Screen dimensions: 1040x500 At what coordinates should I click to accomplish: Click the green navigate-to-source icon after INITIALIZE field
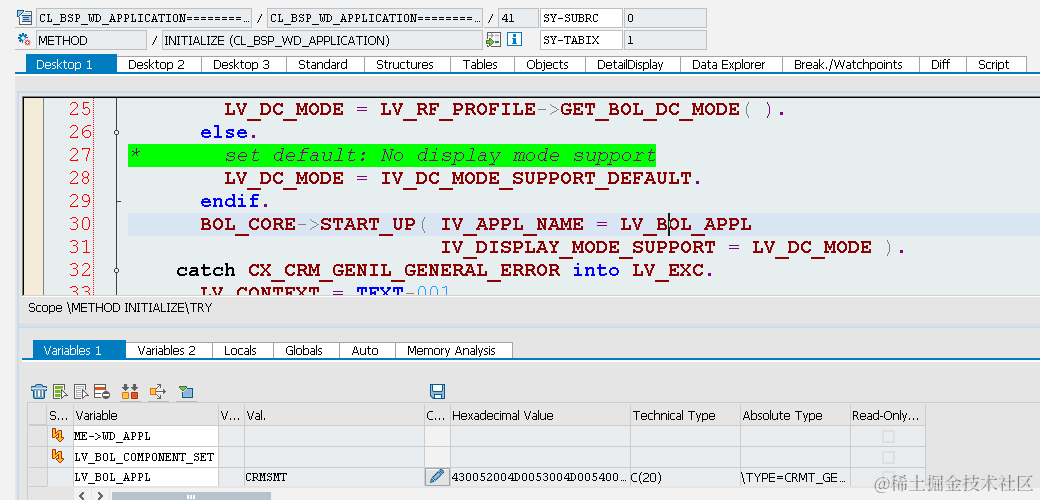(493, 40)
